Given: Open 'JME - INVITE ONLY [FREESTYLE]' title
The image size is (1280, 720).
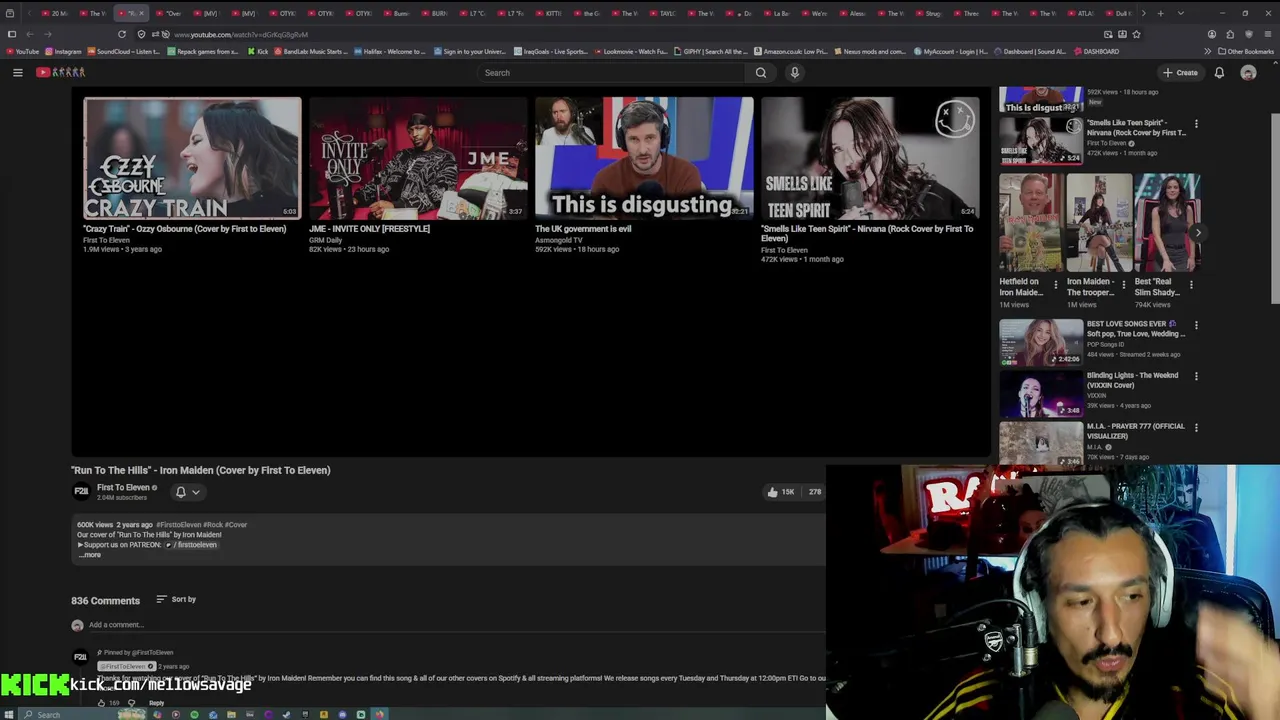Looking at the screenshot, I should tap(369, 229).
